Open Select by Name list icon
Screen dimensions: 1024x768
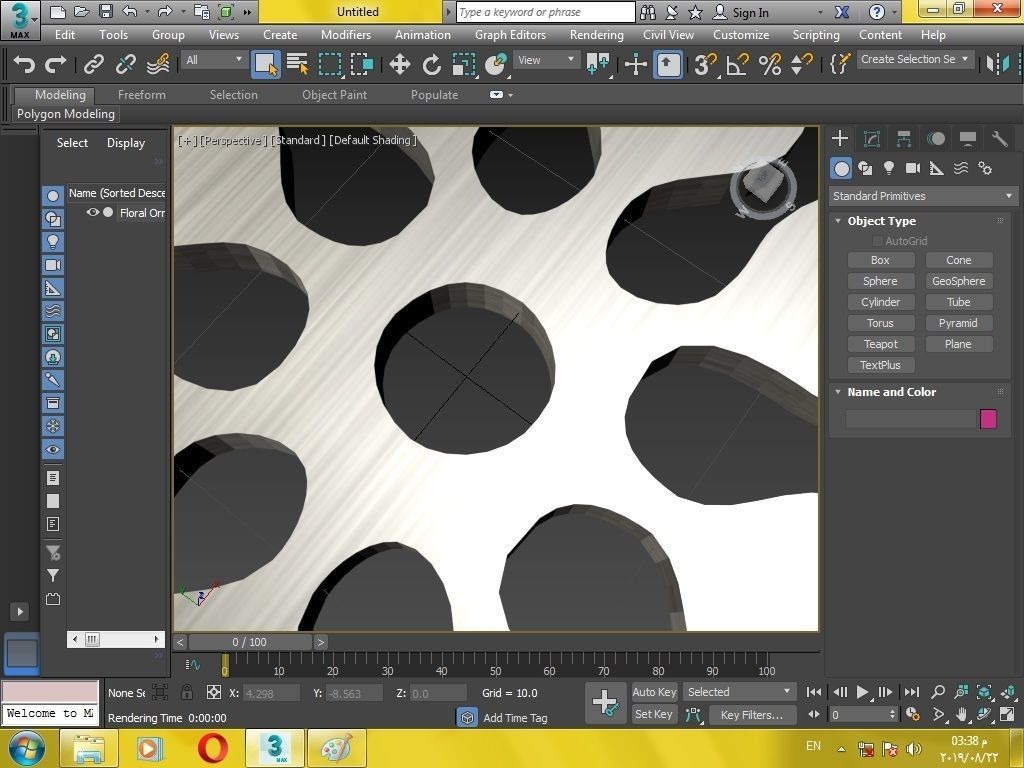[297, 64]
